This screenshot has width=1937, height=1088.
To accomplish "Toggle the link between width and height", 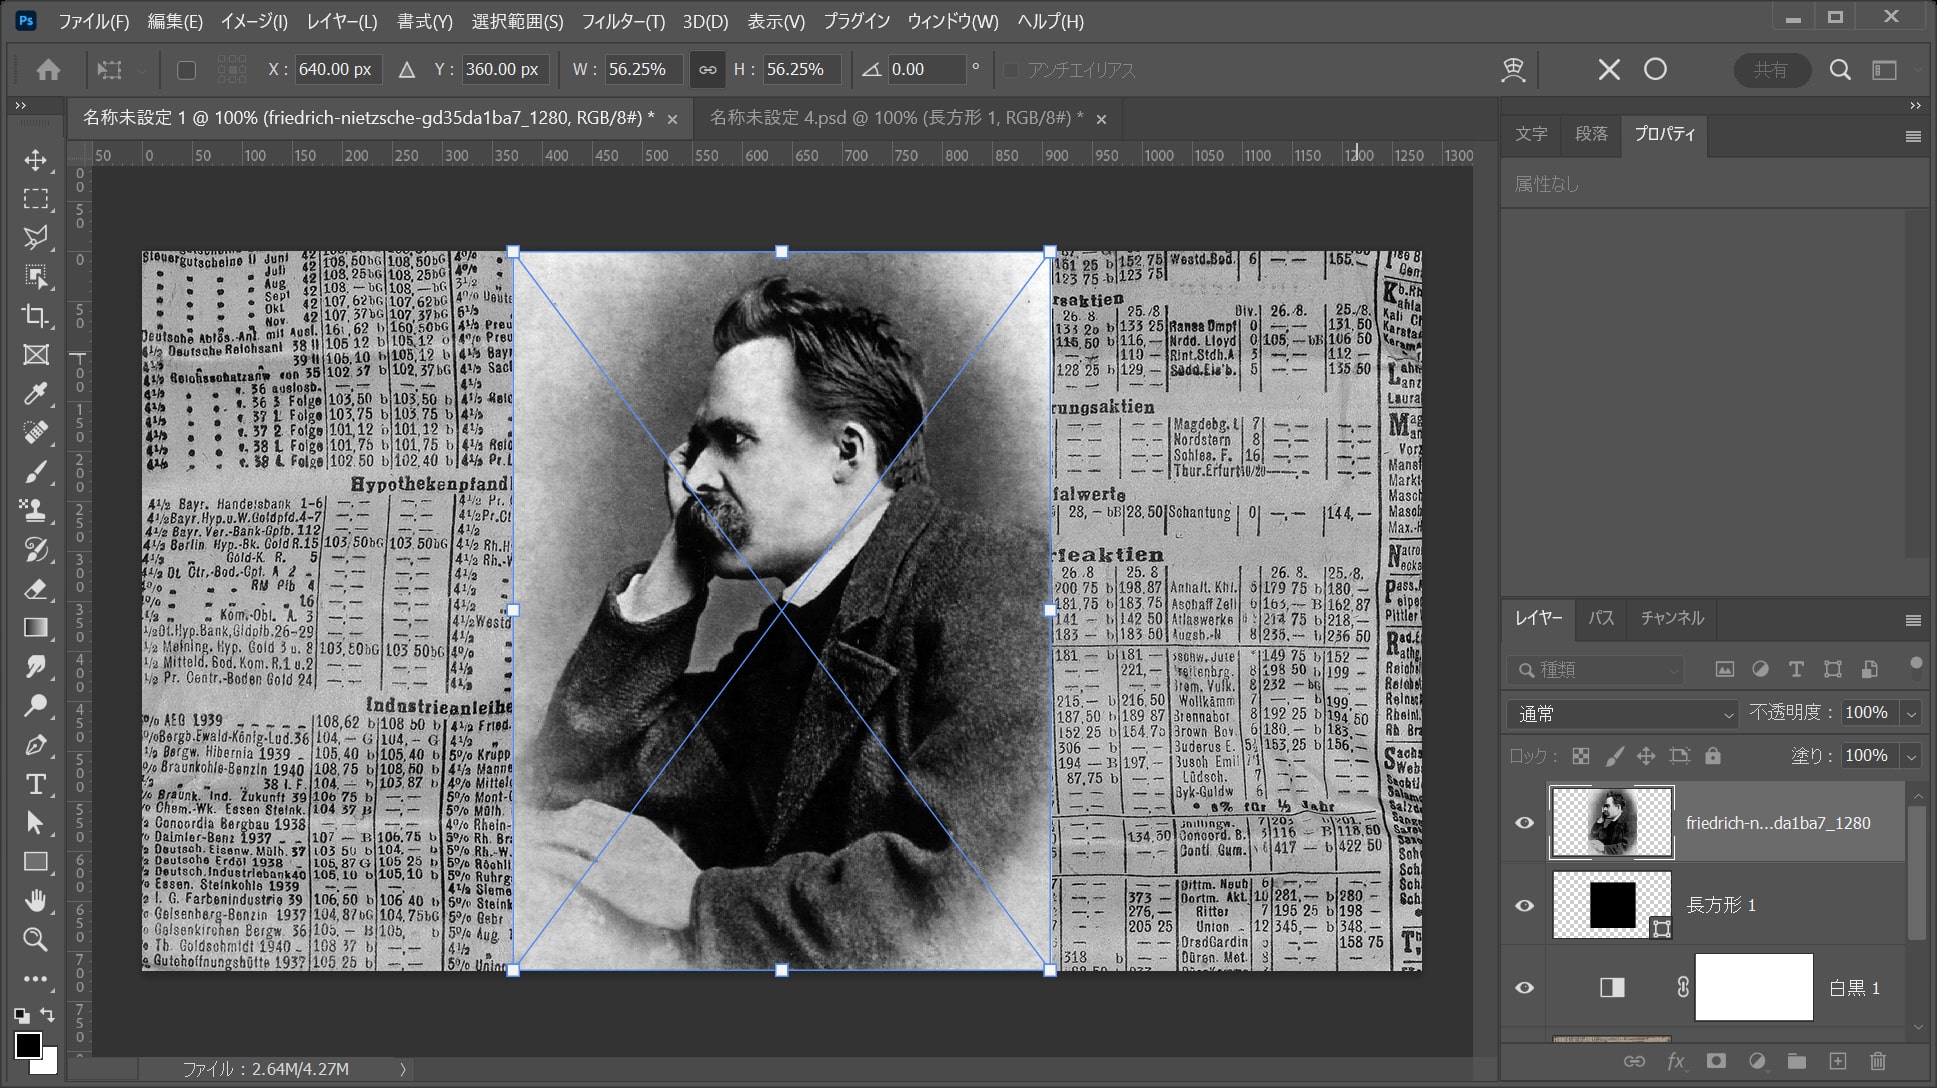I will click(707, 70).
